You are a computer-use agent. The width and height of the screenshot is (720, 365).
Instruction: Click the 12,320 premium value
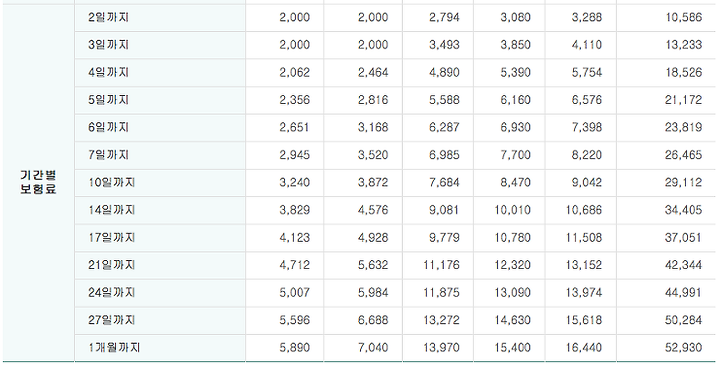(x=512, y=265)
